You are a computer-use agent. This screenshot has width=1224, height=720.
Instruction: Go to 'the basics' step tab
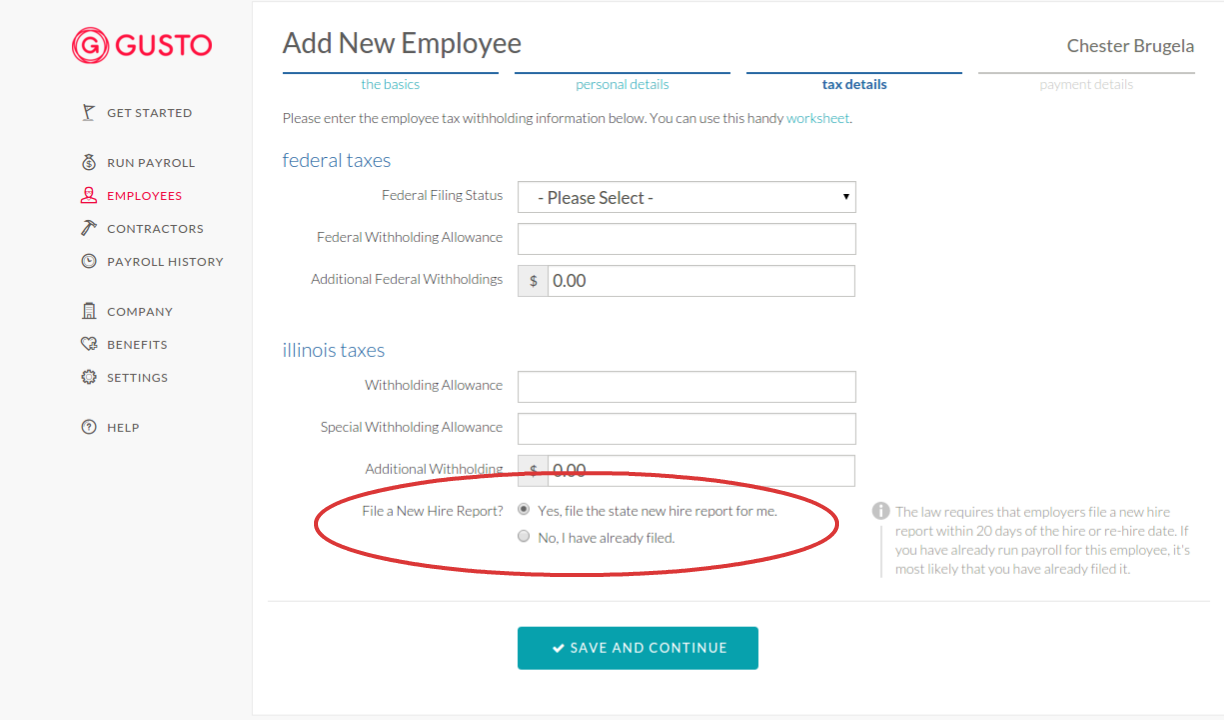click(390, 84)
